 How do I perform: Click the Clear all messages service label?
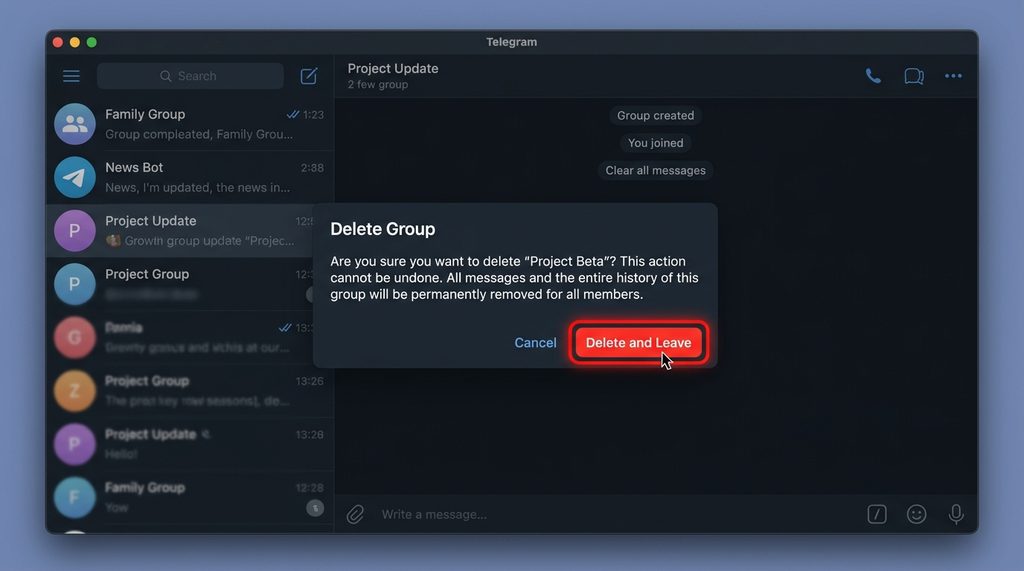655,171
